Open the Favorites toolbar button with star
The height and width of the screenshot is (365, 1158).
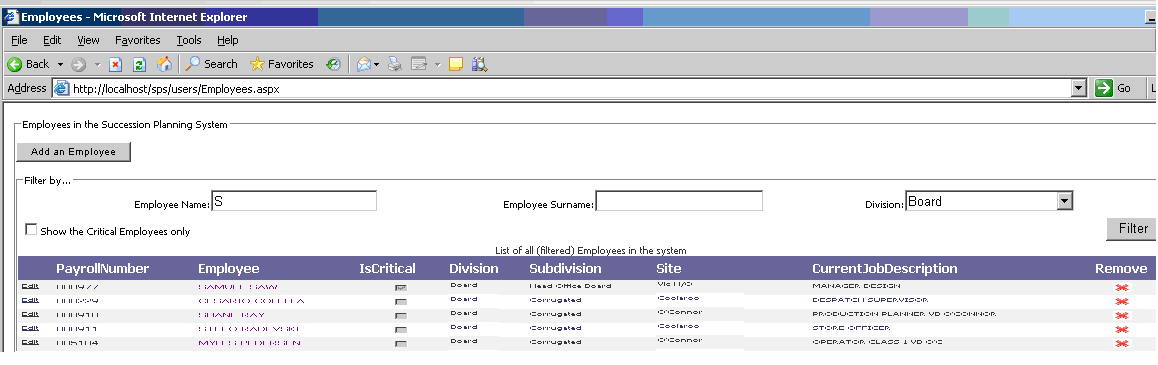(x=282, y=64)
